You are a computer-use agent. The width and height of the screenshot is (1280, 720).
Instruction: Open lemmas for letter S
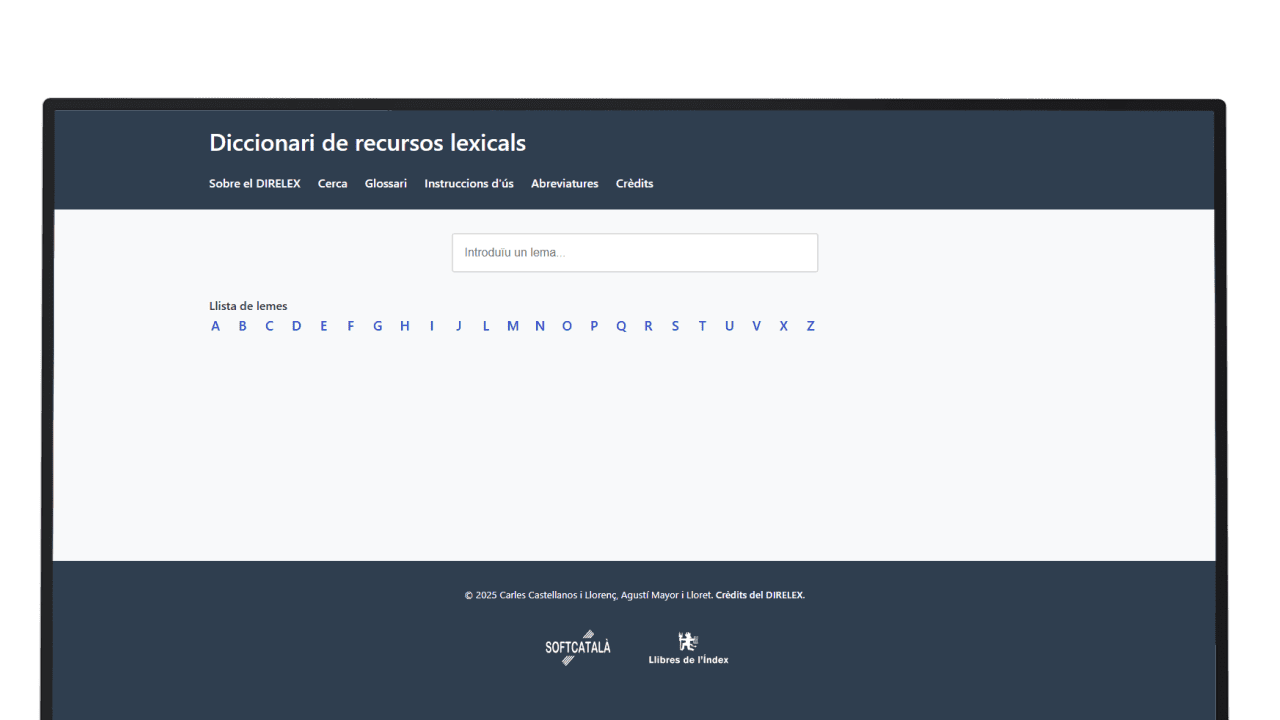tap(675, 326)
